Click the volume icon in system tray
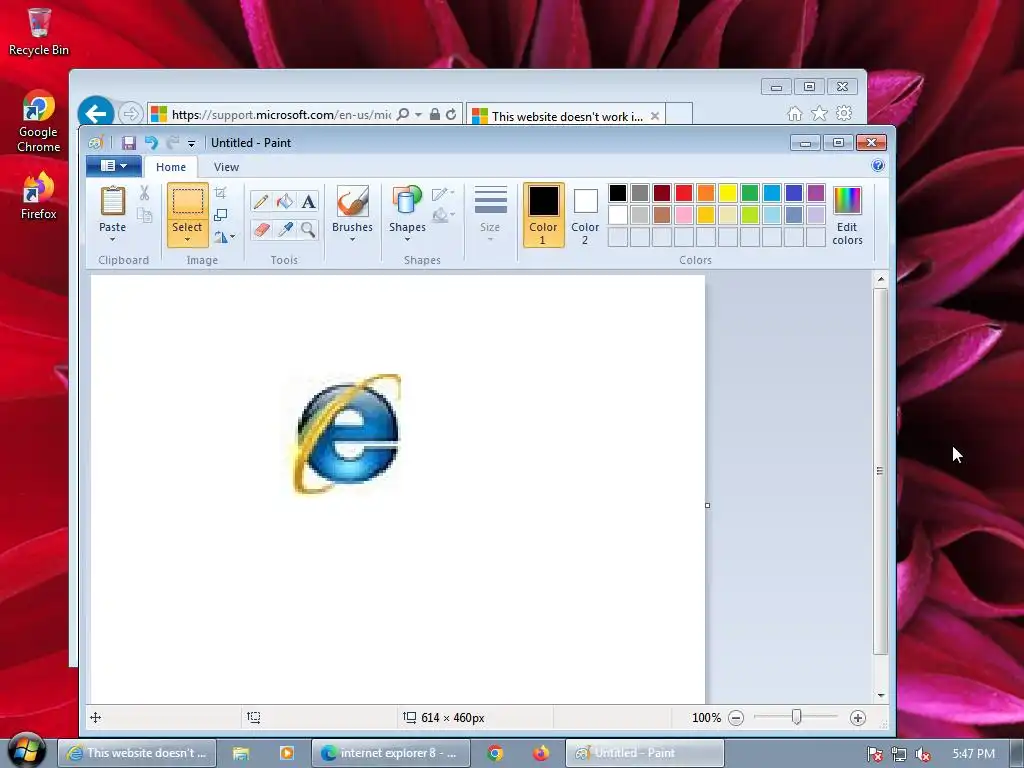 coord(923,754)
